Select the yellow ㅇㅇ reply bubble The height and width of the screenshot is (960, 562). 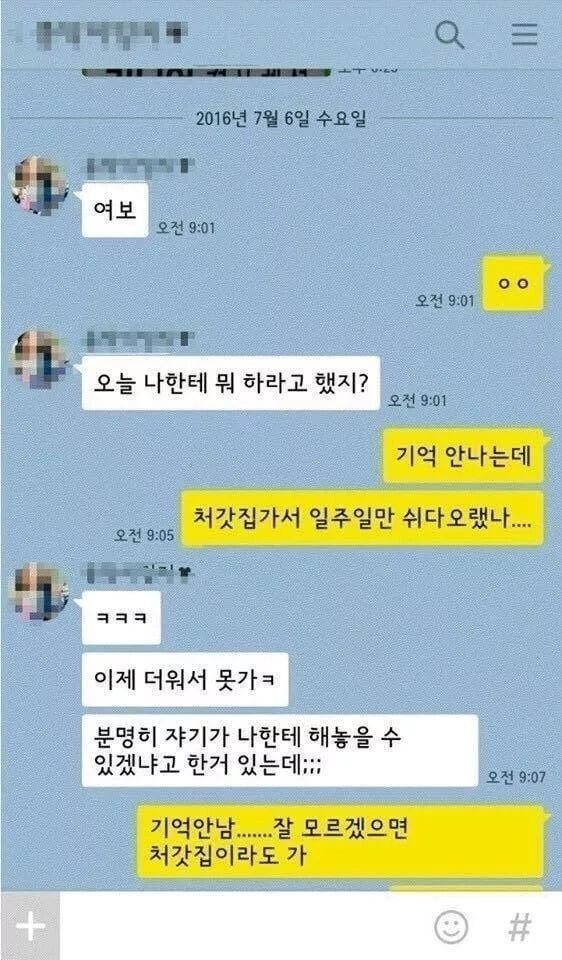[x=513, y=283]
